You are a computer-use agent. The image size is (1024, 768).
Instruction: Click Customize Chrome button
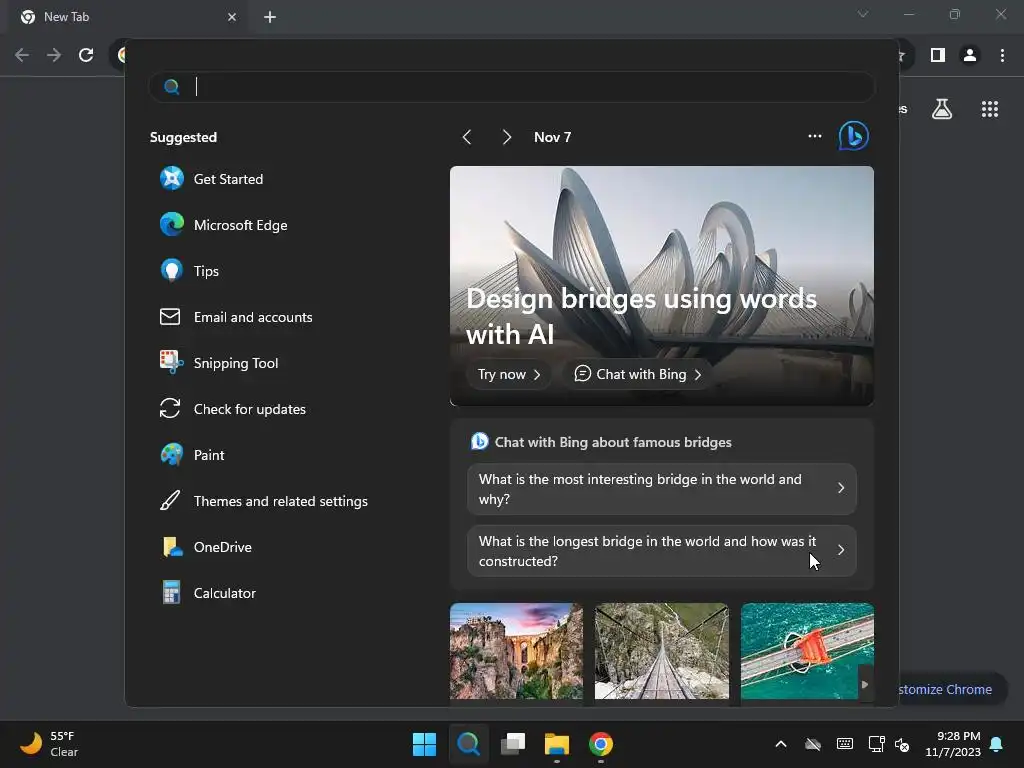tap(951, 689)
